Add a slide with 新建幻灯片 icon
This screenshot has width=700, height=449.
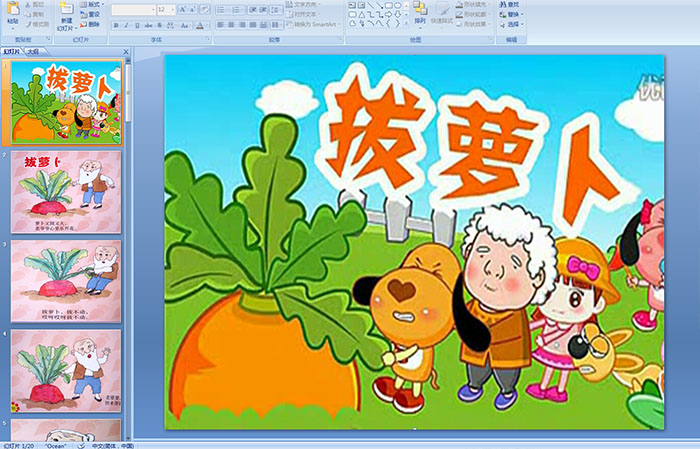point(67,8)
